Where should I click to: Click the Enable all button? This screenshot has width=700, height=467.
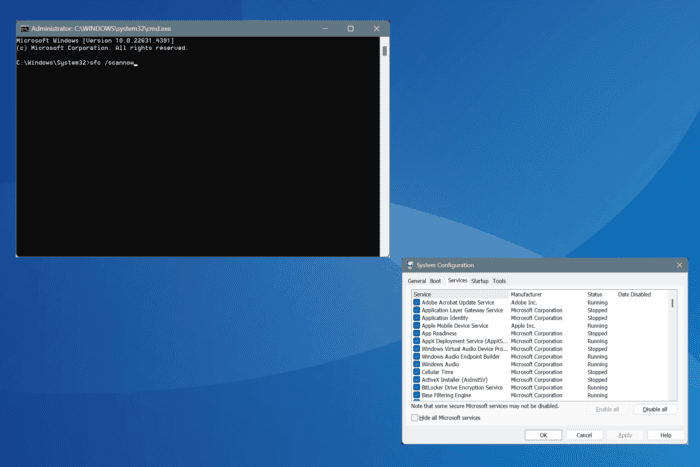coord(607,409)
